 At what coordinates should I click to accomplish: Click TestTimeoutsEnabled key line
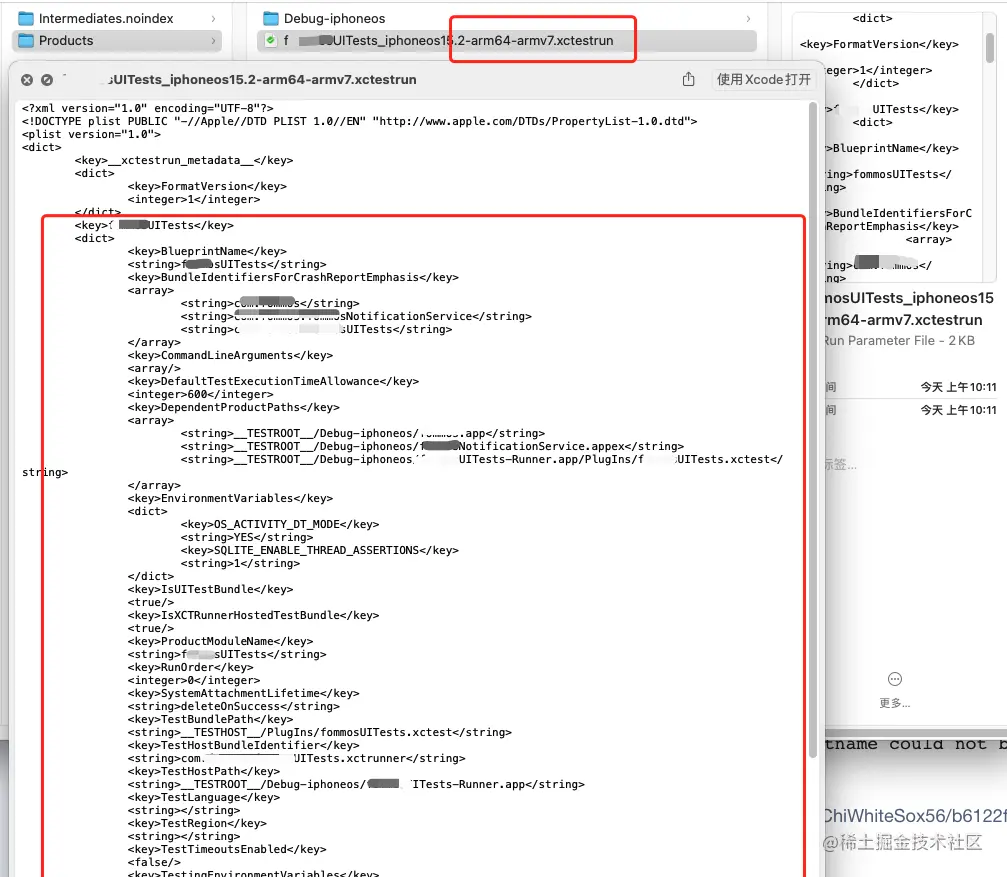pos(227,849)
